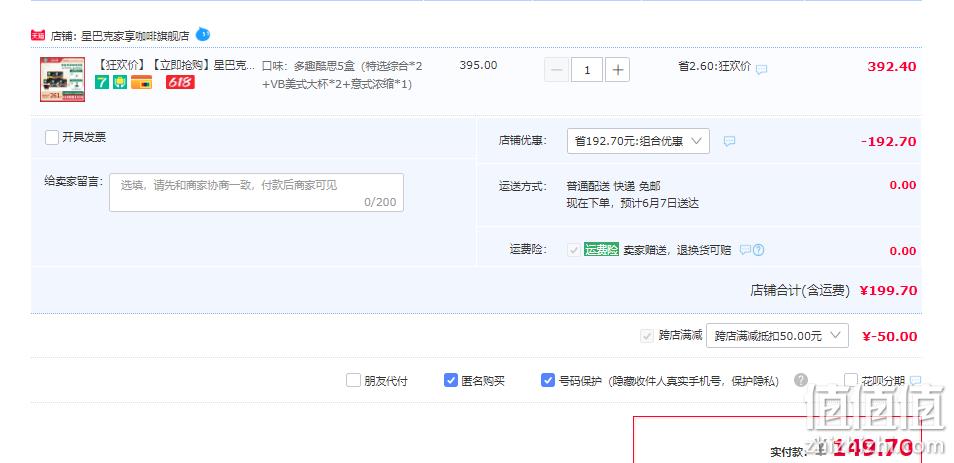
Task: Click the store total ¥199.70
Action: (888, 291)
